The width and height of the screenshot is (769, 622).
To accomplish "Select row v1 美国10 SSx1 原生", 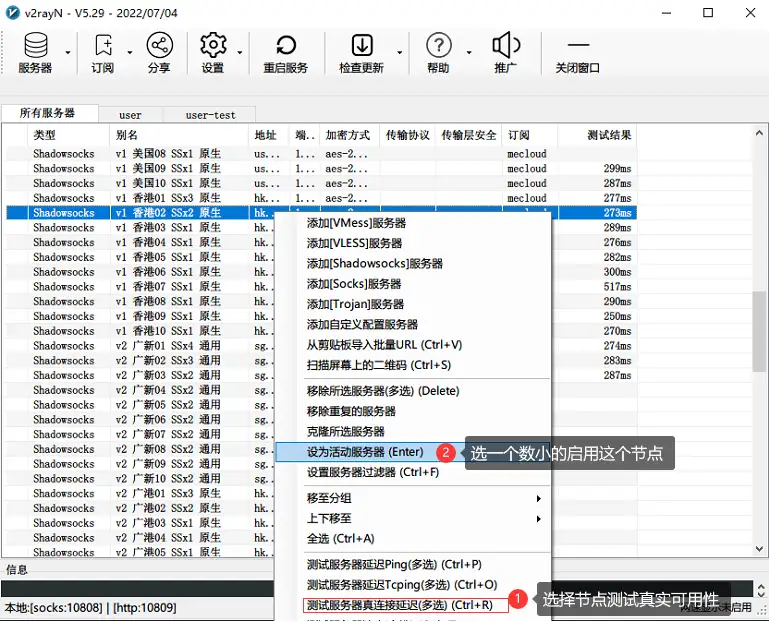I will point(321,183).
